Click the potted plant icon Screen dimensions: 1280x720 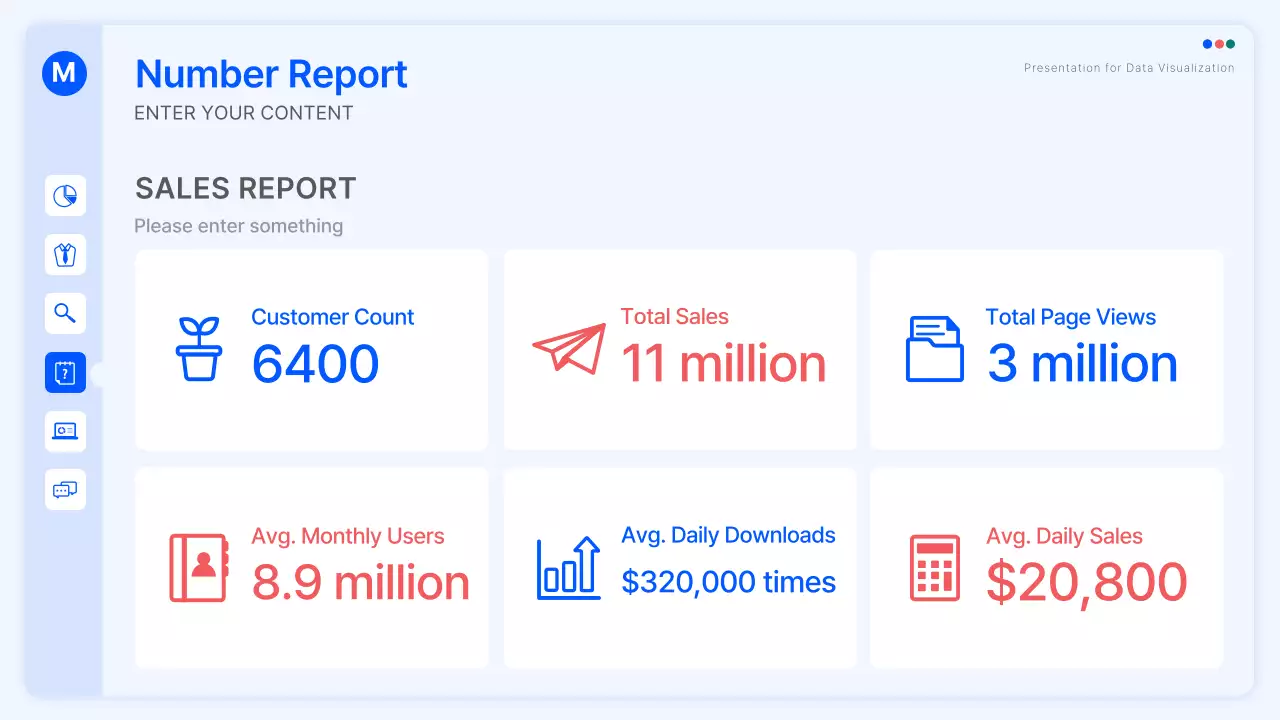198,348
